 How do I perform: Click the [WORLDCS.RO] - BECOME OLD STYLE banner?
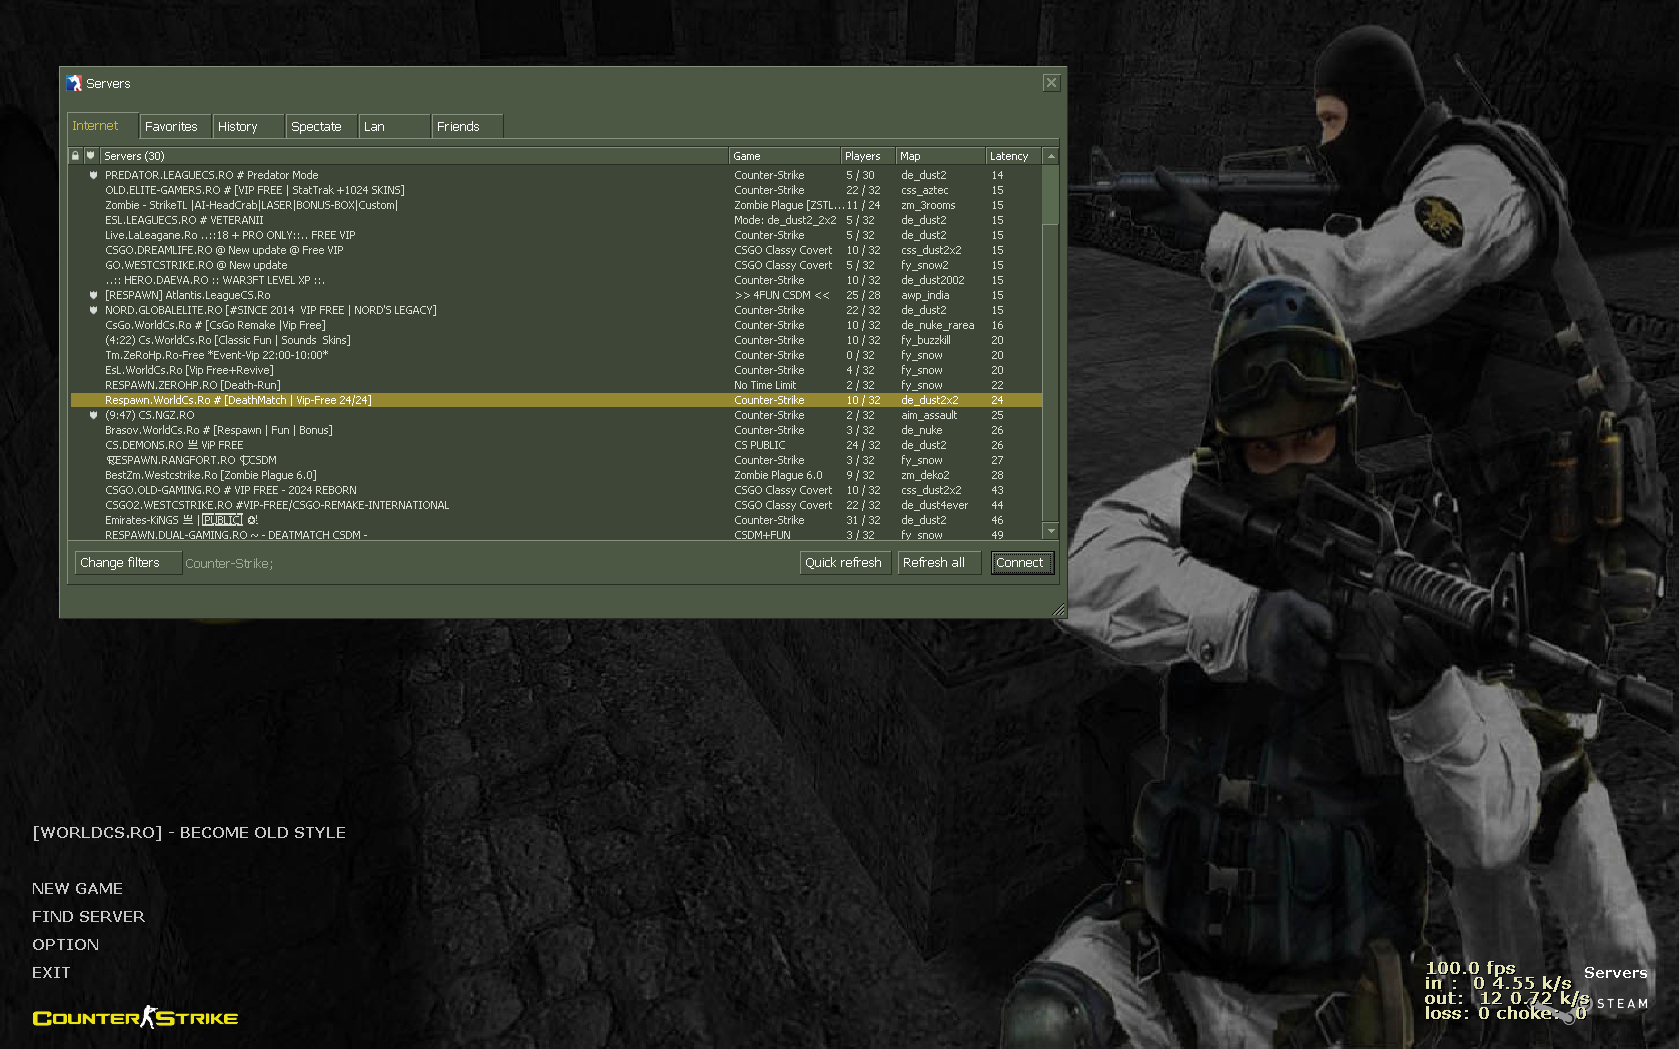(189, 832)
